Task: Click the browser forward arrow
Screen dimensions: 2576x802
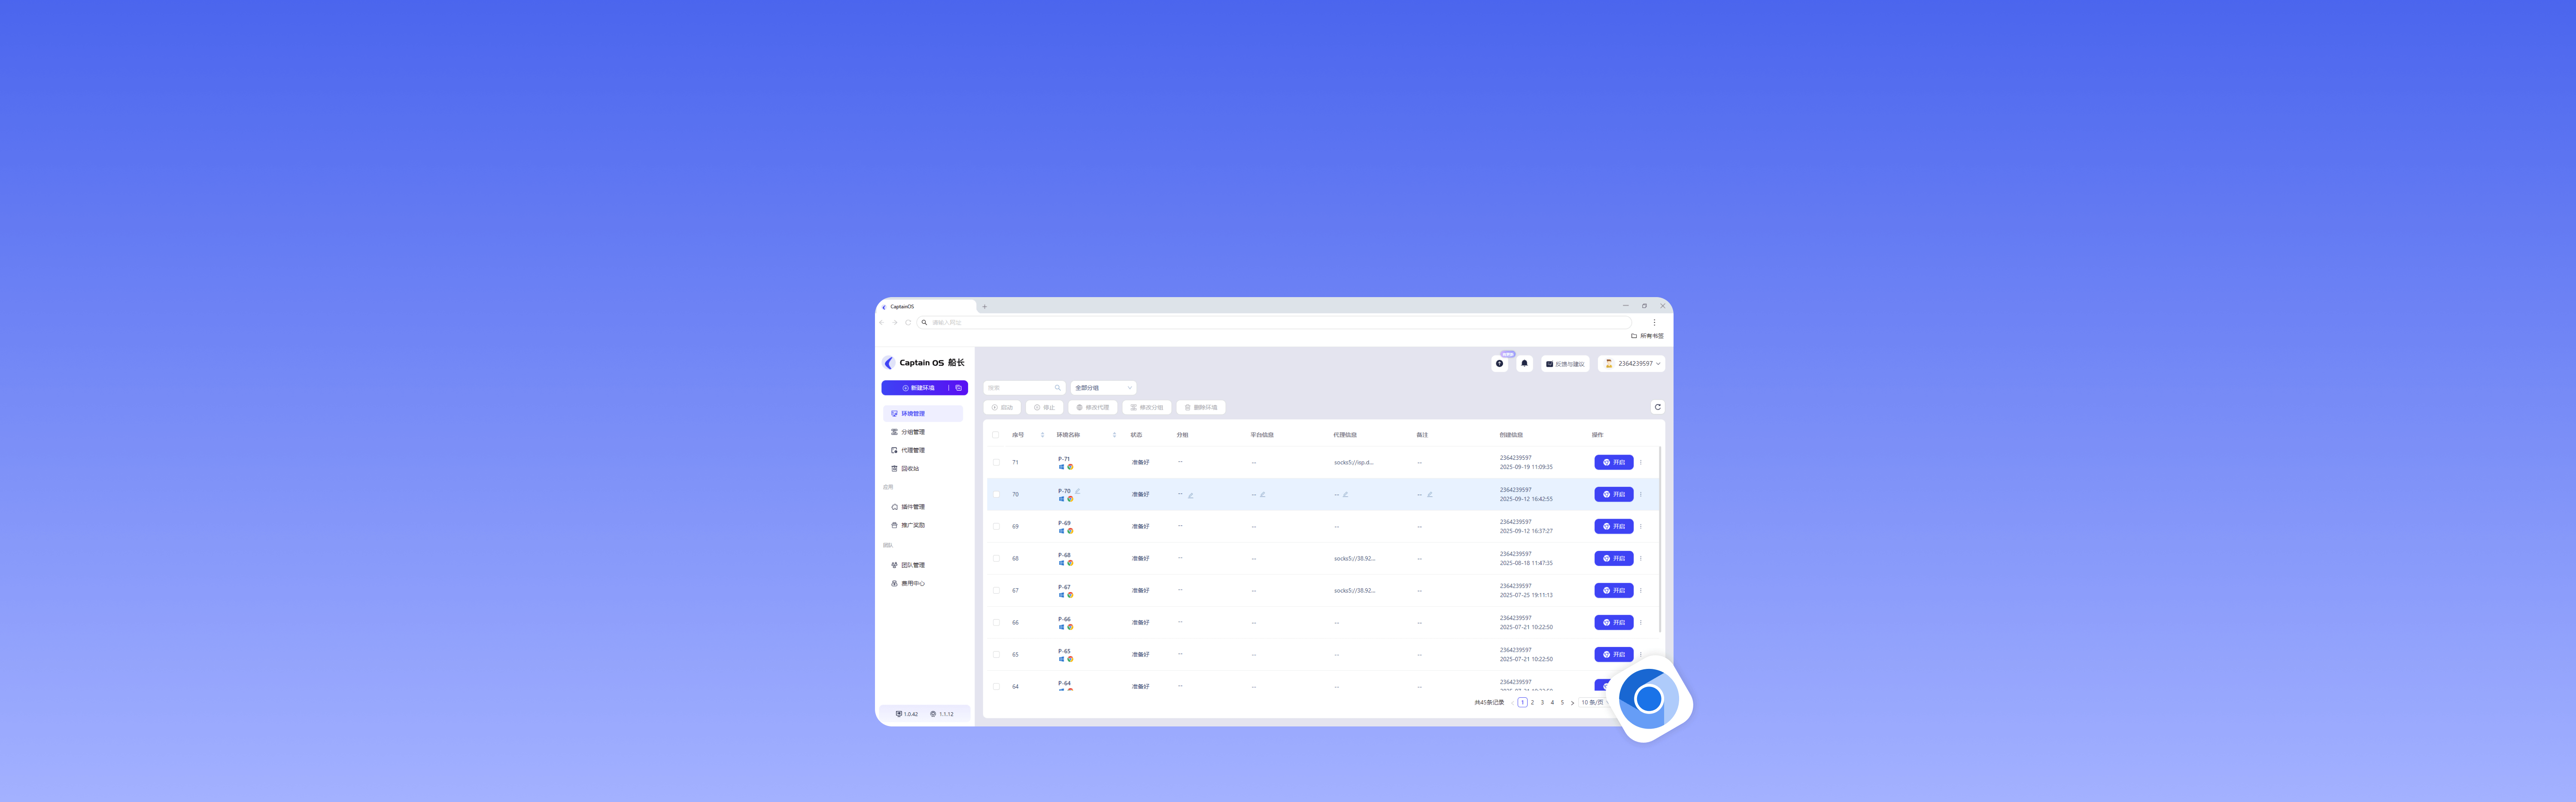Action: click(895, 322)
